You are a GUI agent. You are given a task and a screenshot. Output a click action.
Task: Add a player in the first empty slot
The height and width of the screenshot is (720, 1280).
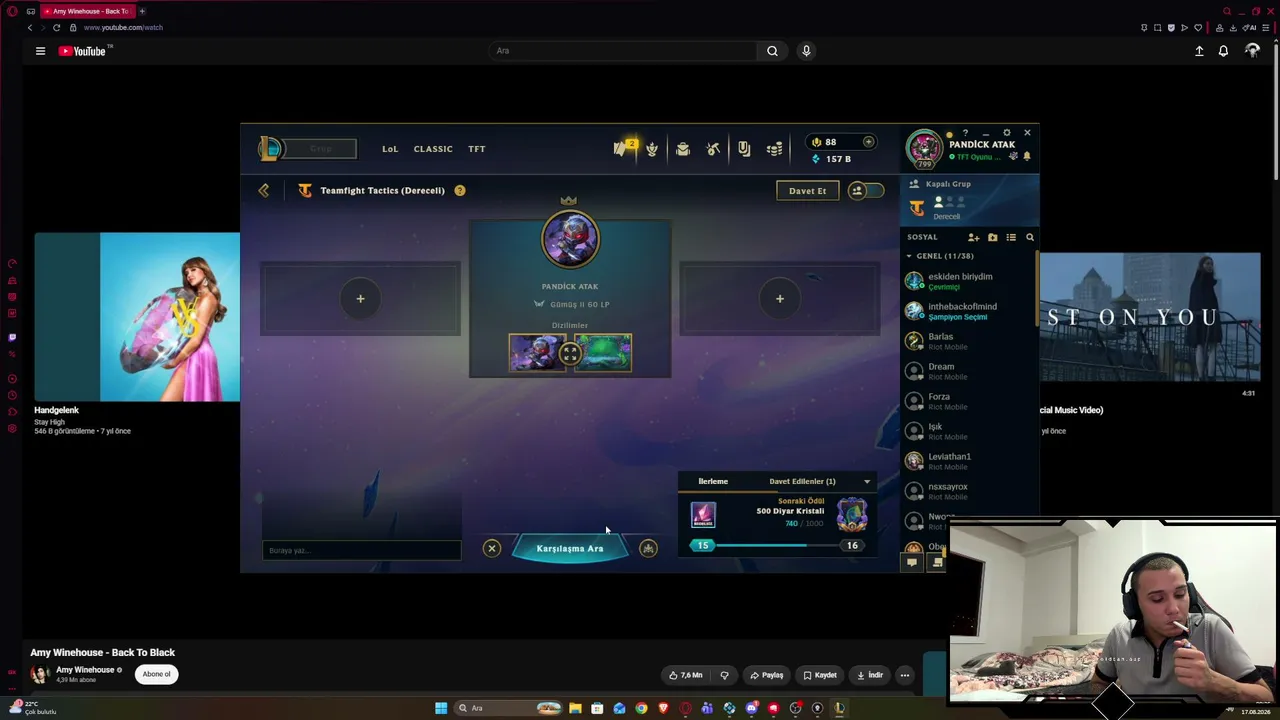tap(361, 298)
